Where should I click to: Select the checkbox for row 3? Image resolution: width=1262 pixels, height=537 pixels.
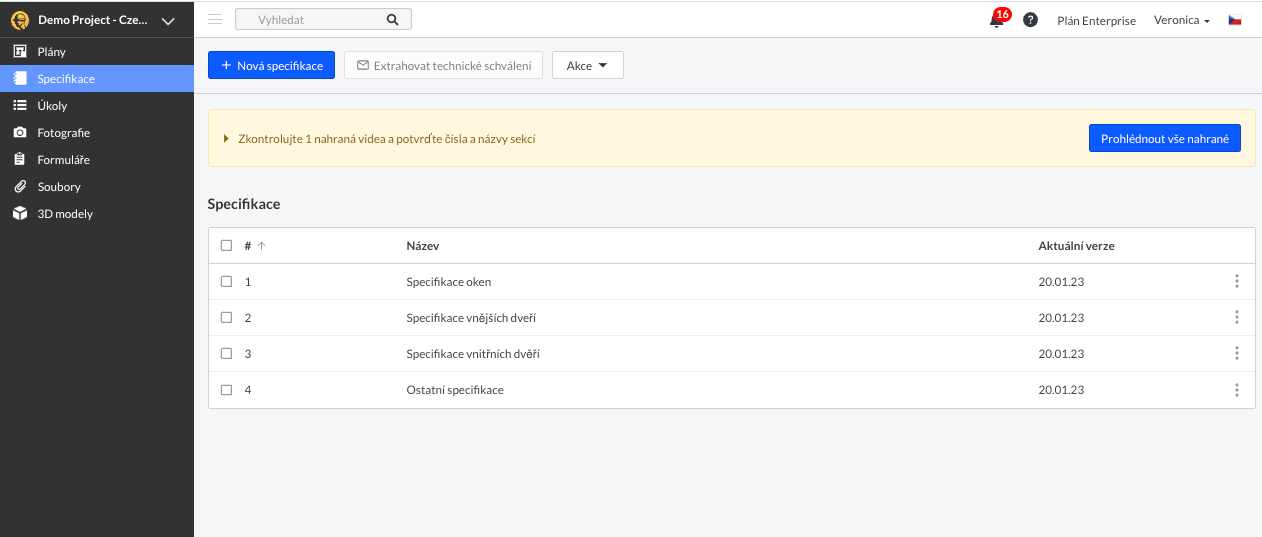pos(226,354)
